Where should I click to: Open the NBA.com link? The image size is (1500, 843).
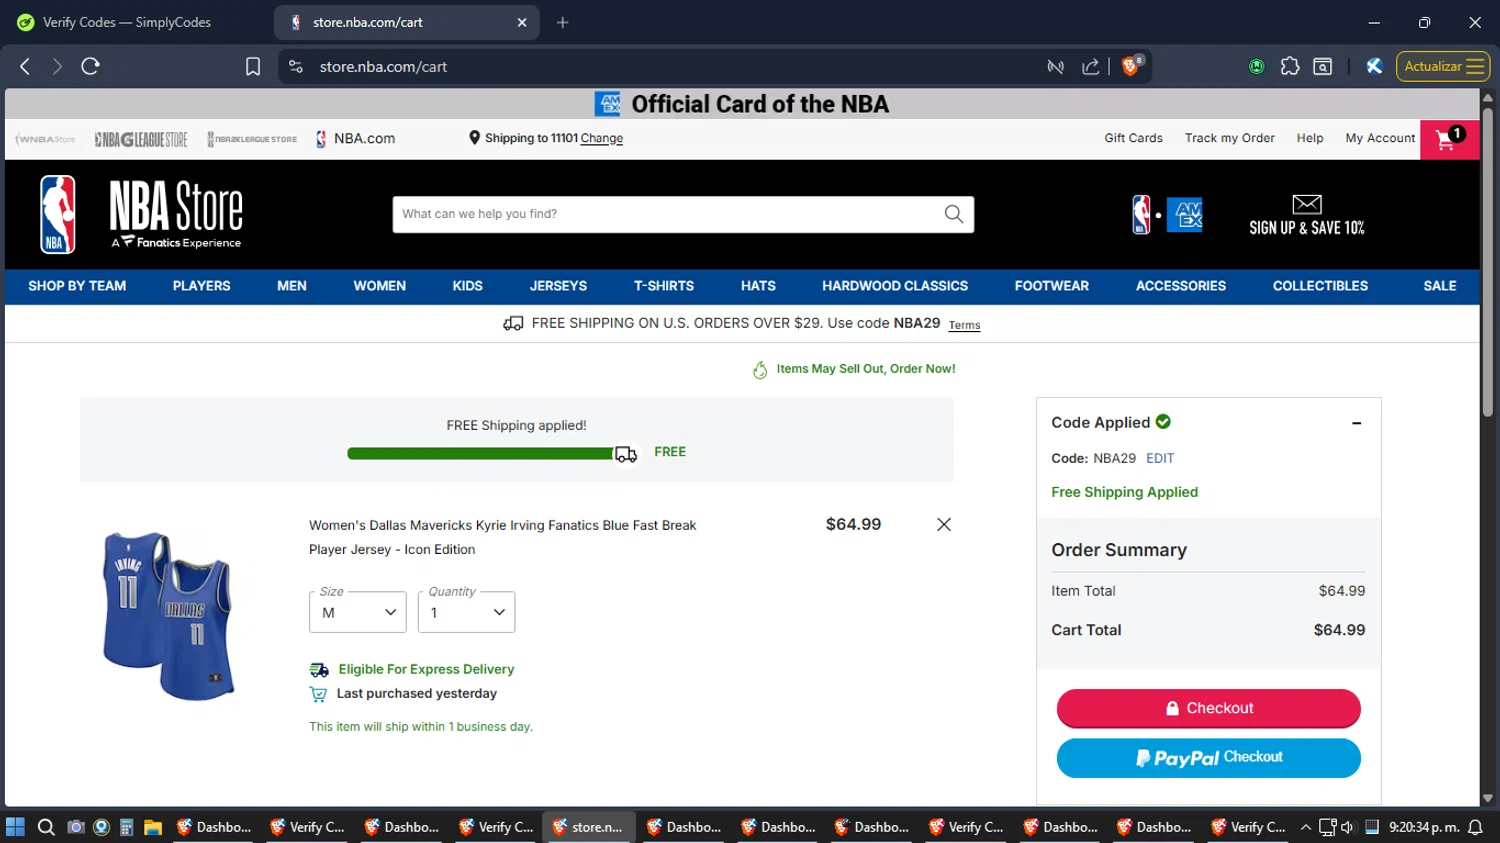click(x=355, y=139)
